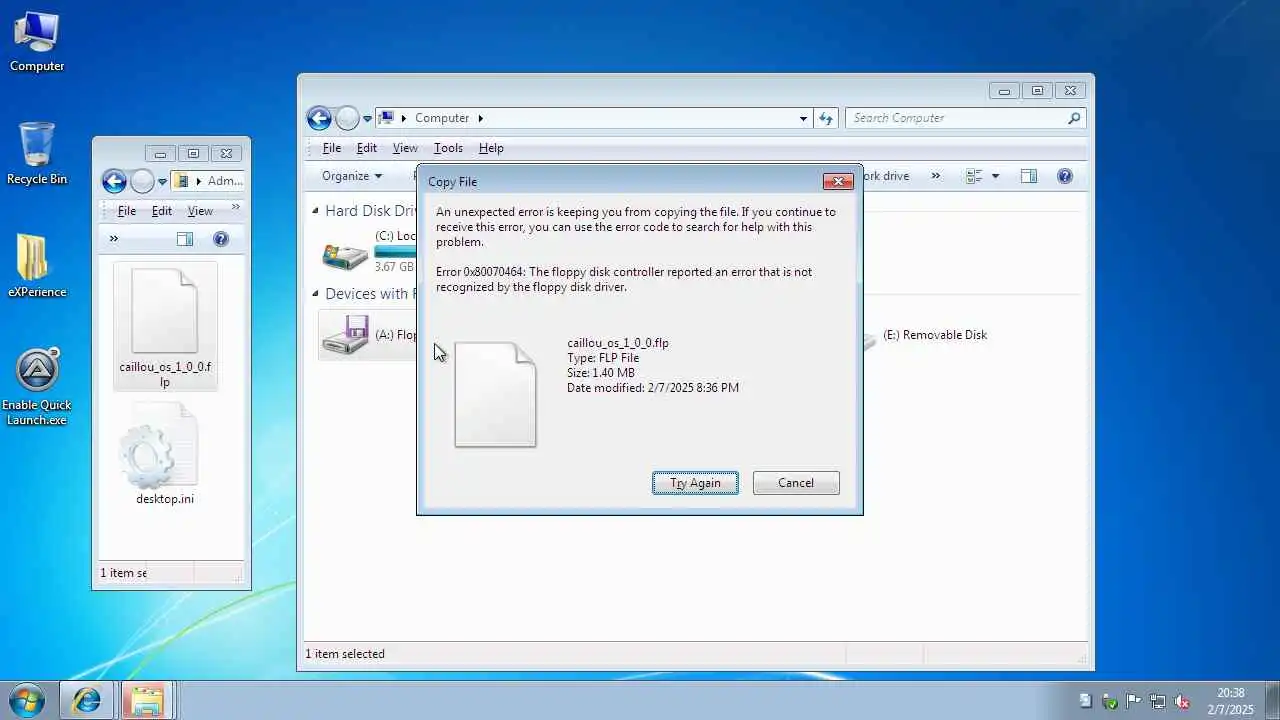
Task: Select Enable Quick Launch.exe desktop icon
Action: pos(37,387)
